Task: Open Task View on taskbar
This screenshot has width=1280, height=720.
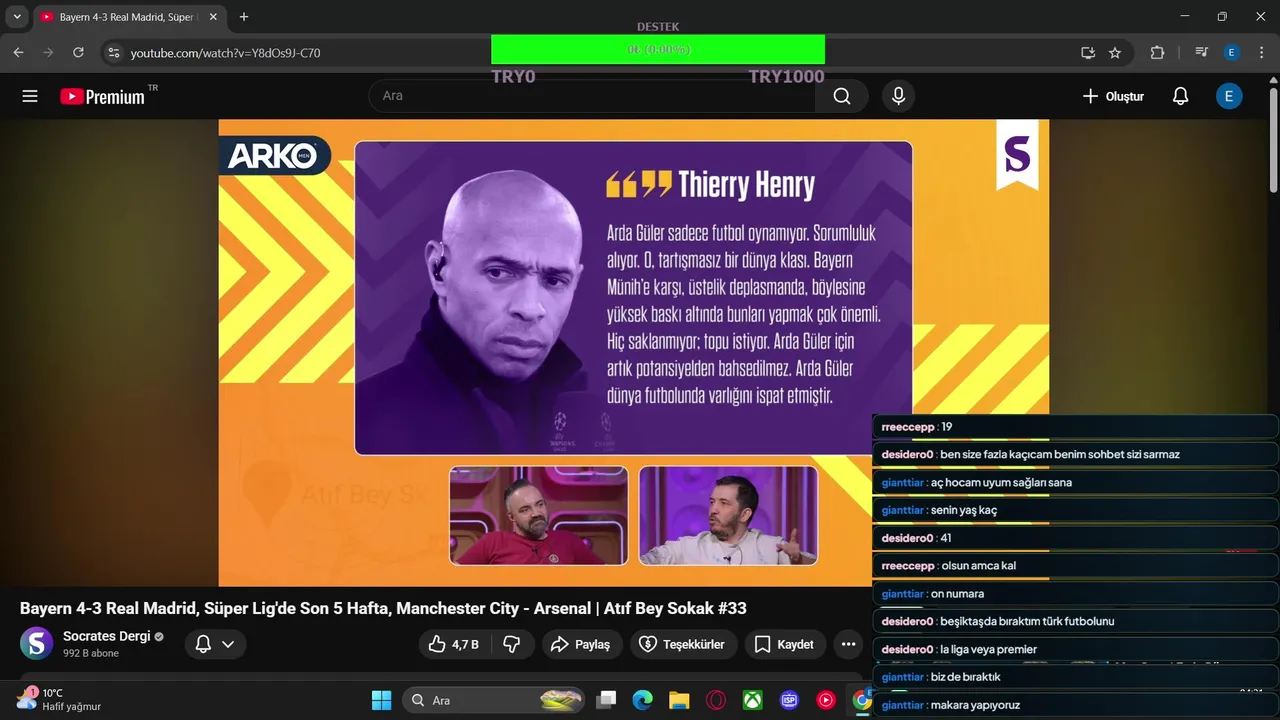Action: click(605, 700)
